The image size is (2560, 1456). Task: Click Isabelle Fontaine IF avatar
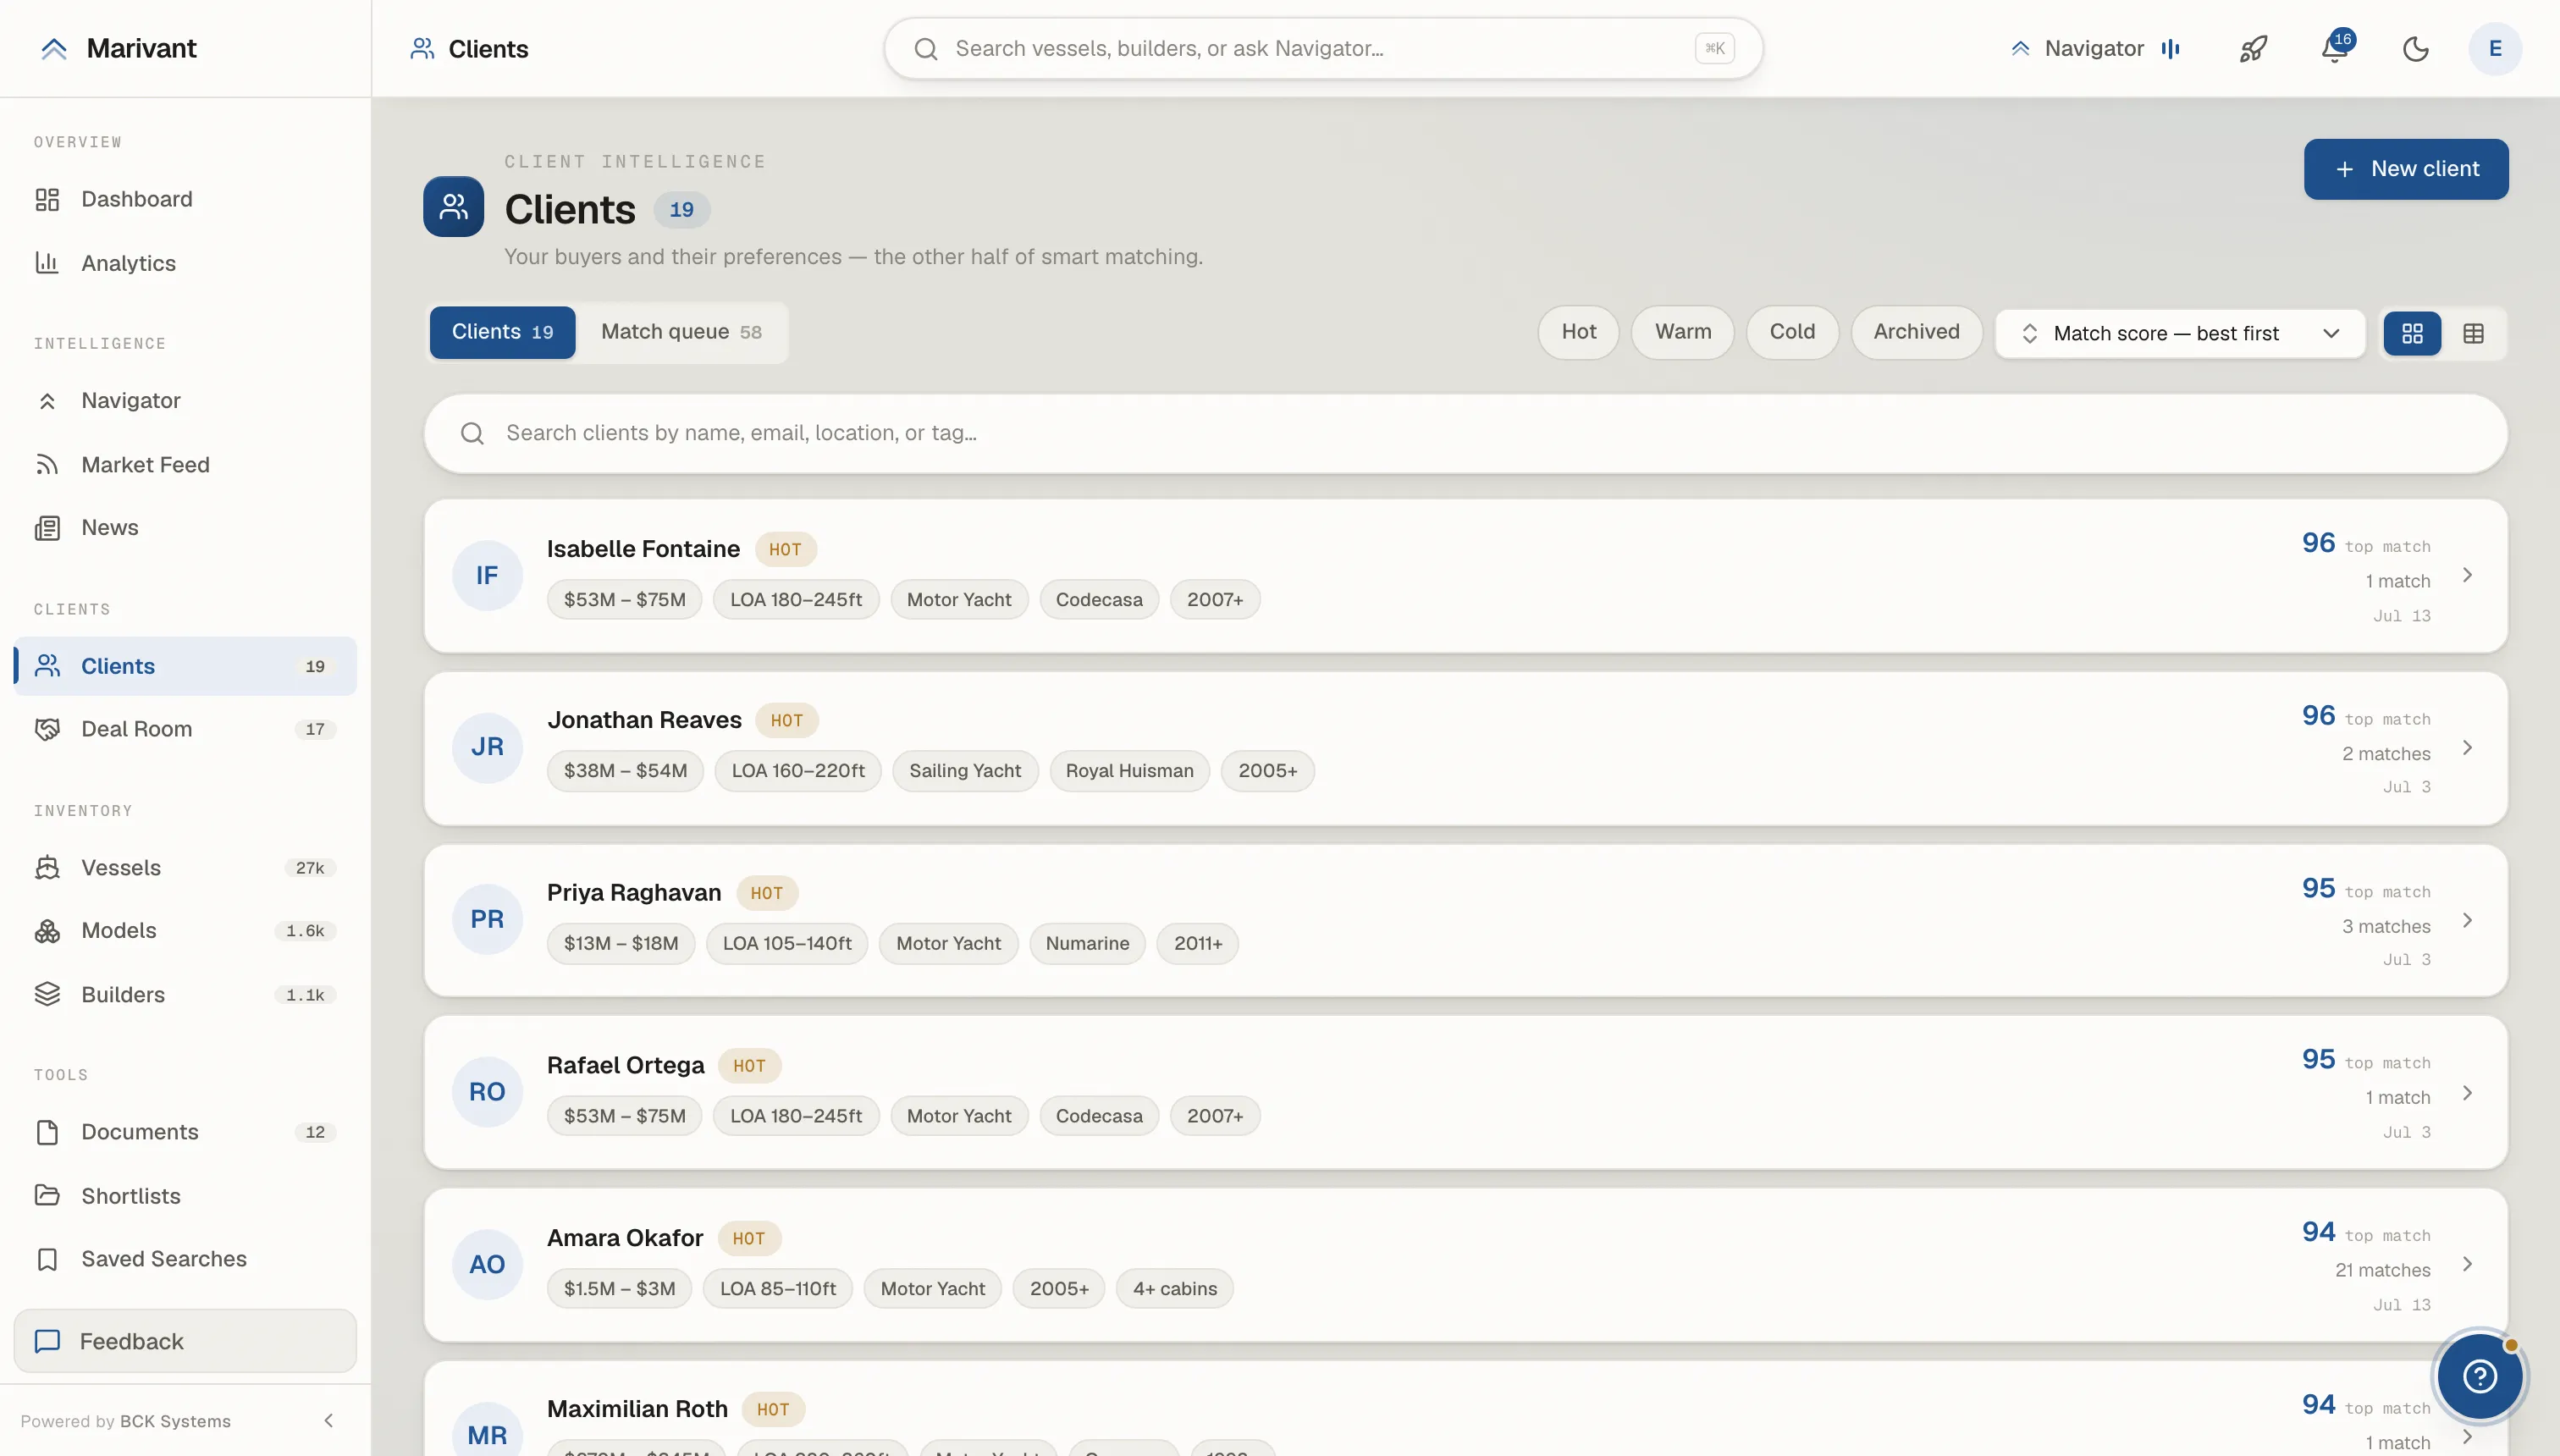(x=487, y=575)
